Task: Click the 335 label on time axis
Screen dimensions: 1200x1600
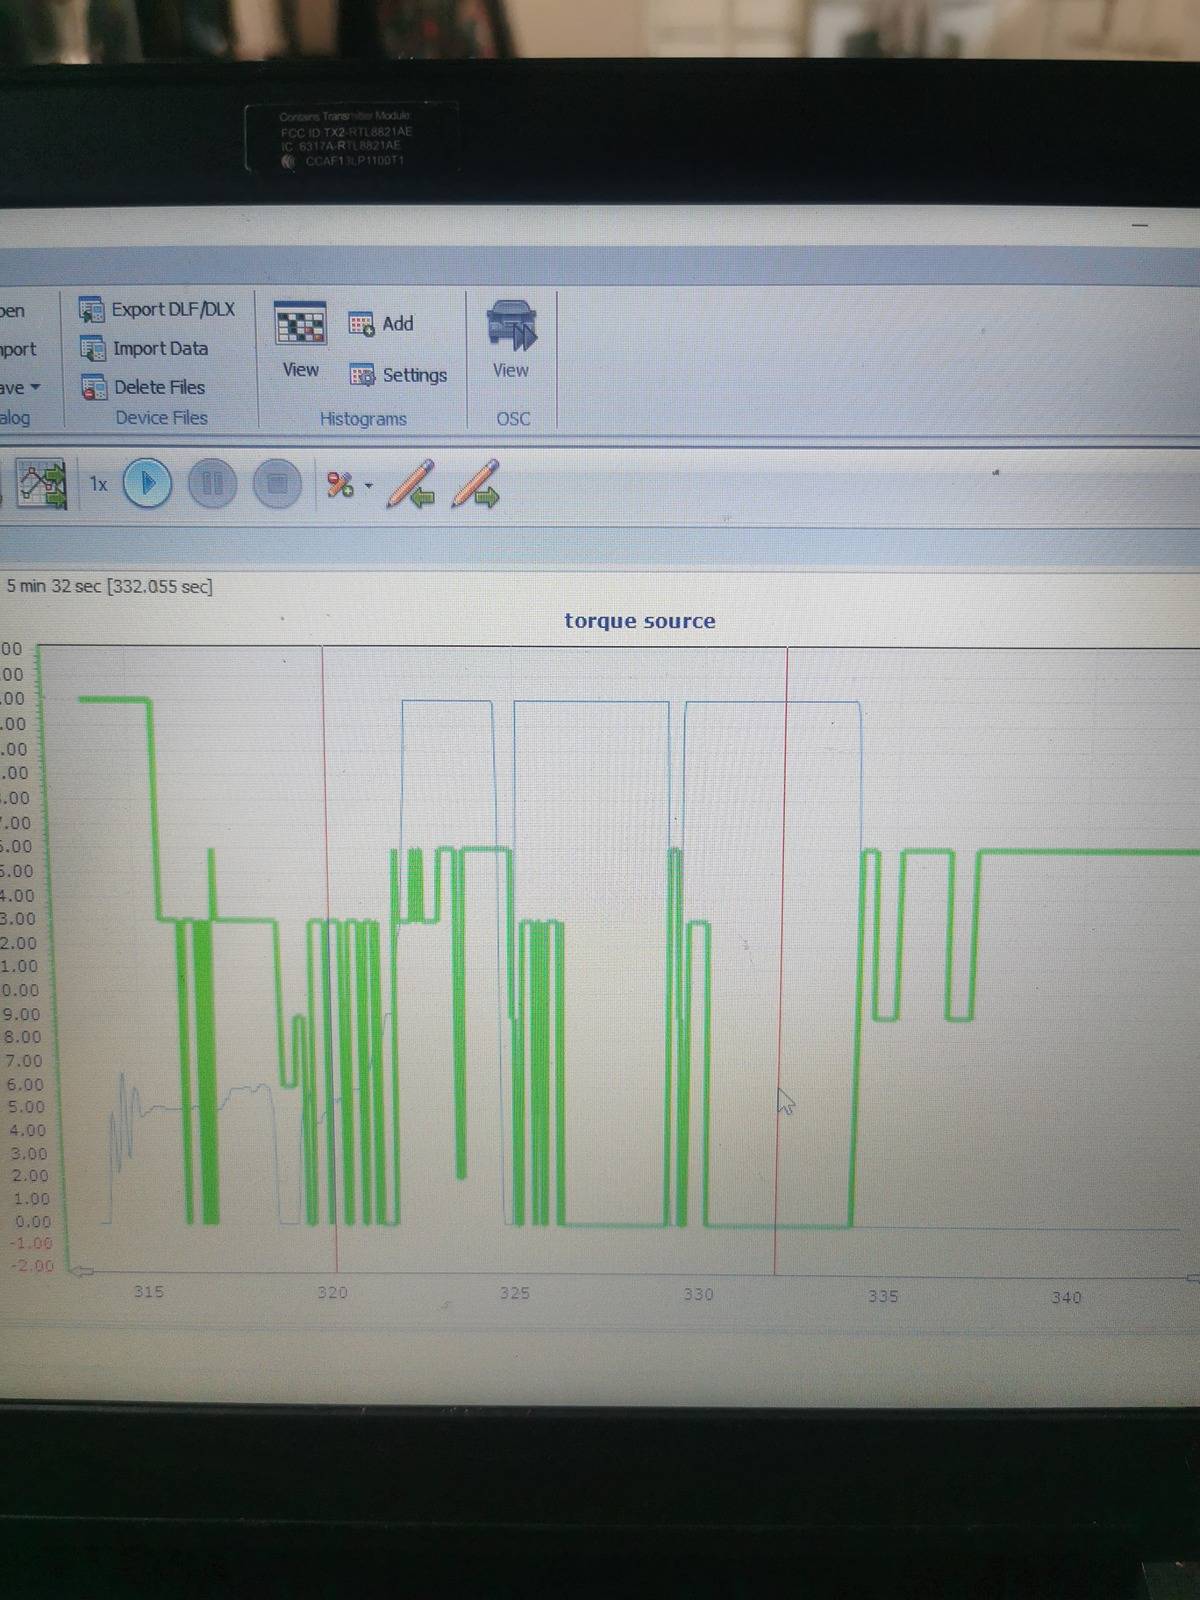Action: [882, 1296]
